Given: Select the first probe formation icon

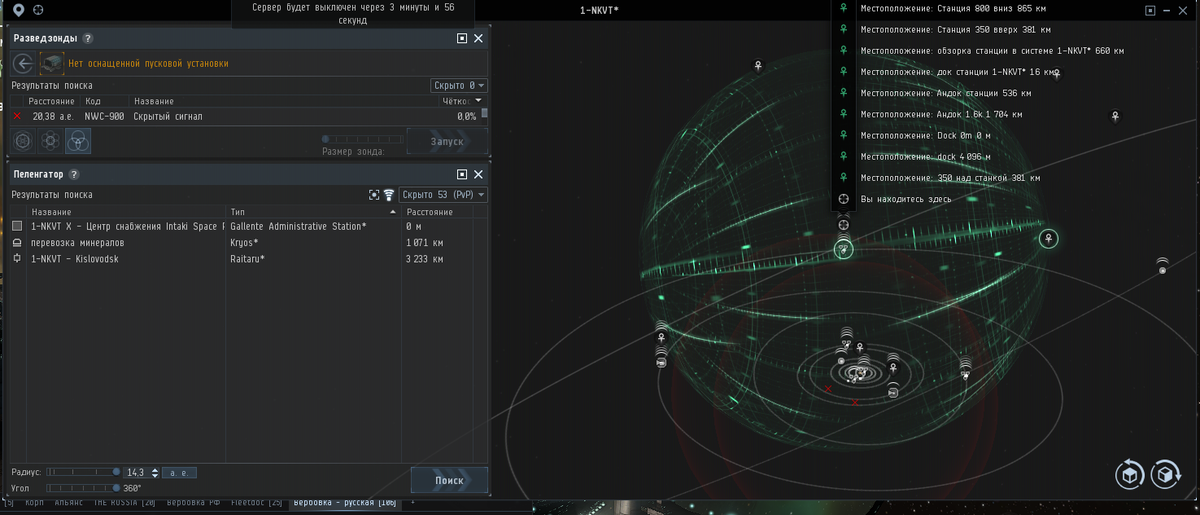Looking at the screenshot, I should [x=23, y=141].
